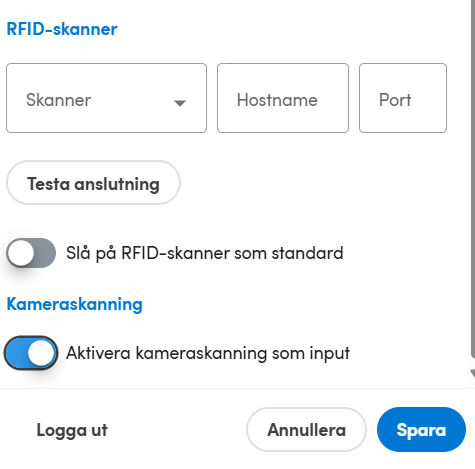Click the Skanner dropdown arrow icon

(180, 103)
